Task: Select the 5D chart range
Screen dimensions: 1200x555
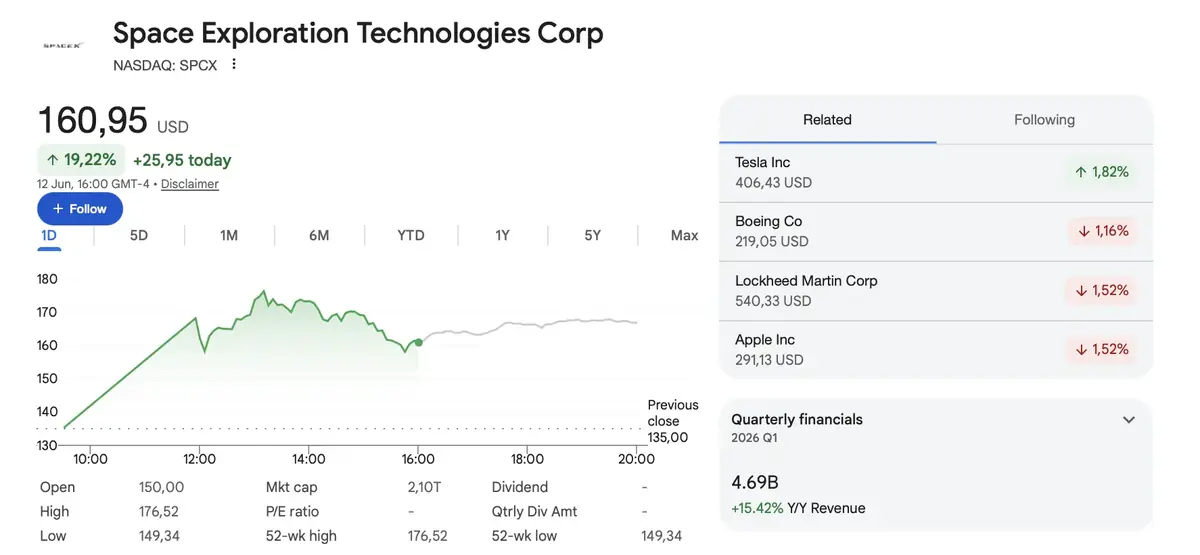Action: click(x=139, y=236)
